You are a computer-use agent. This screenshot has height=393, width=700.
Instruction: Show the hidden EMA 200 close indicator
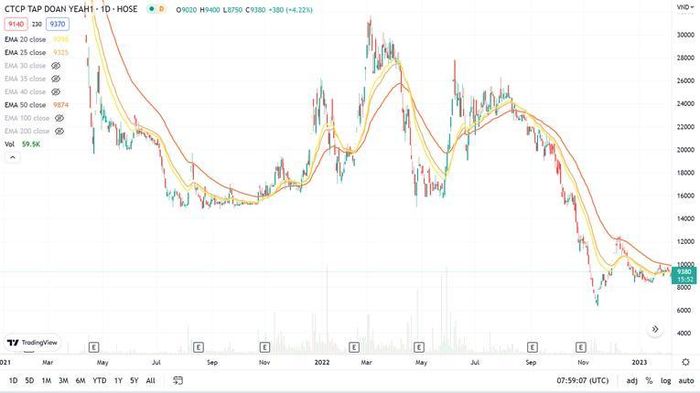point(59,131)
